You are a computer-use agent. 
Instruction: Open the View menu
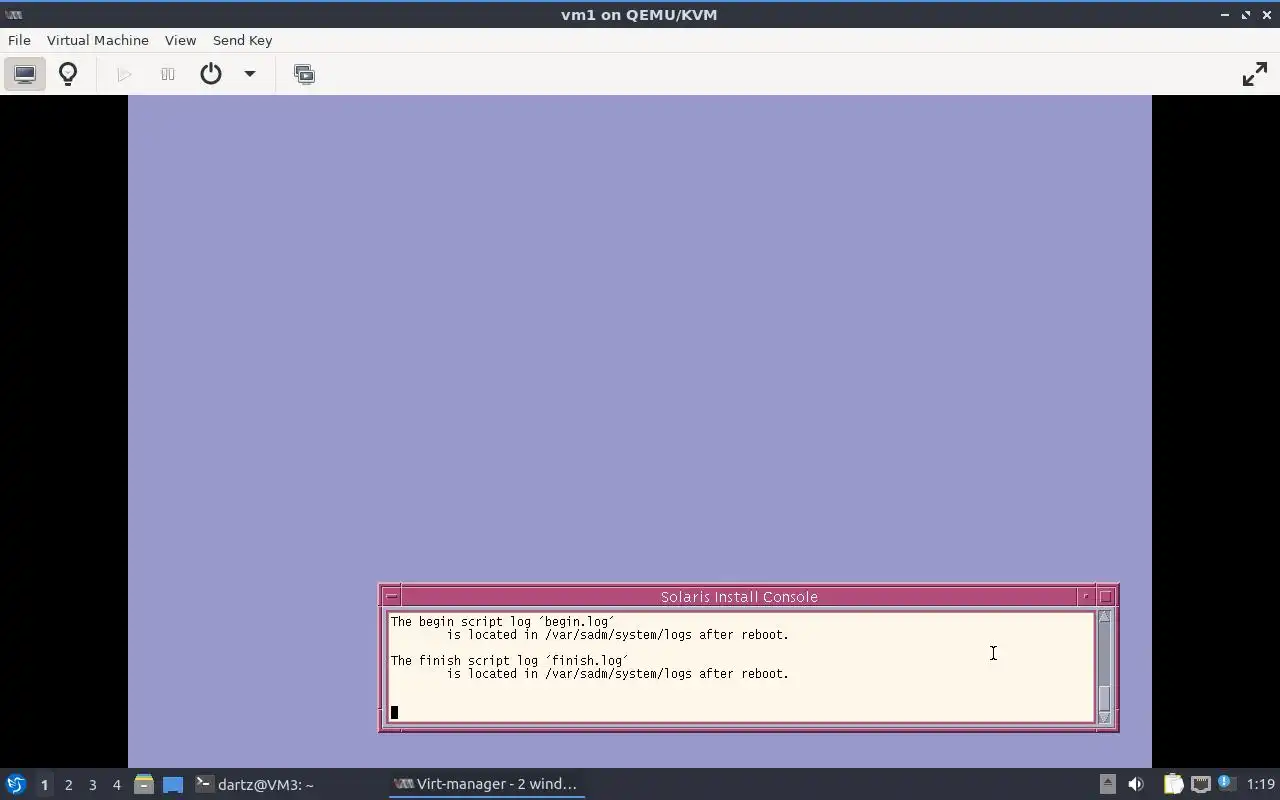point(180,40)
